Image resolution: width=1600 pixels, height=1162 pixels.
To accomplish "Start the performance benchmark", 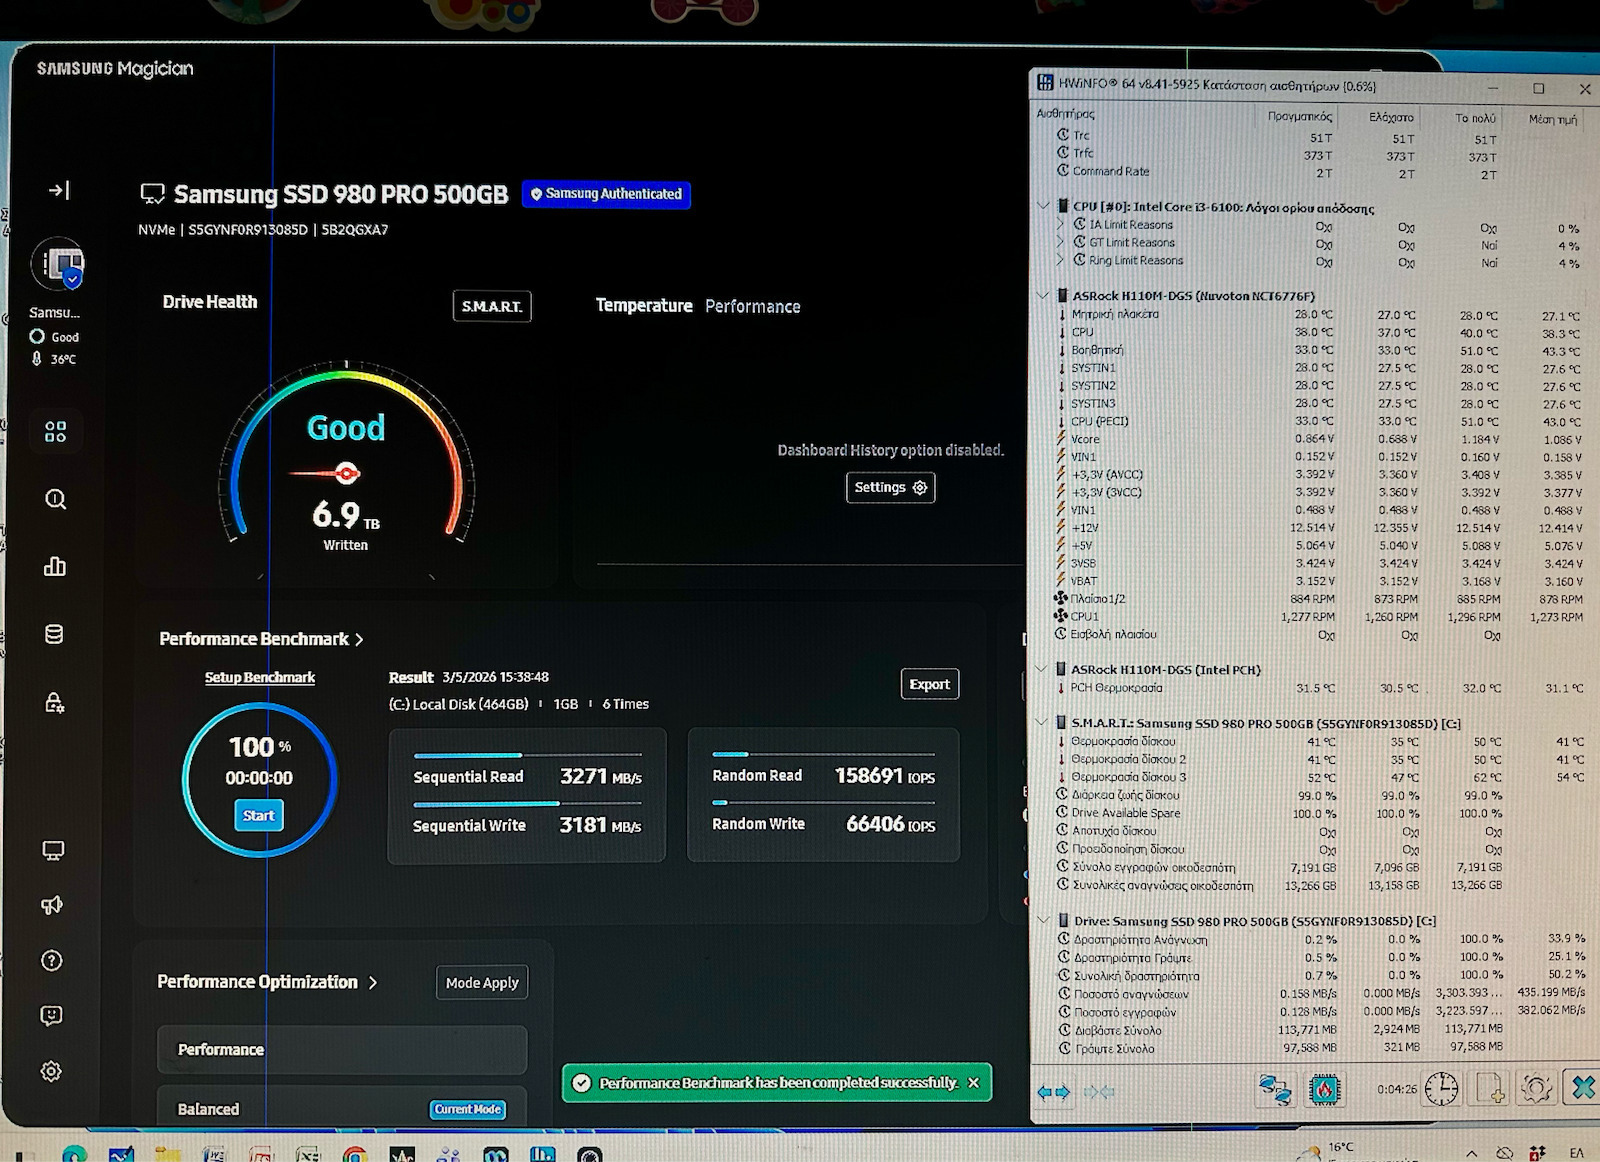I will point(259,815).
